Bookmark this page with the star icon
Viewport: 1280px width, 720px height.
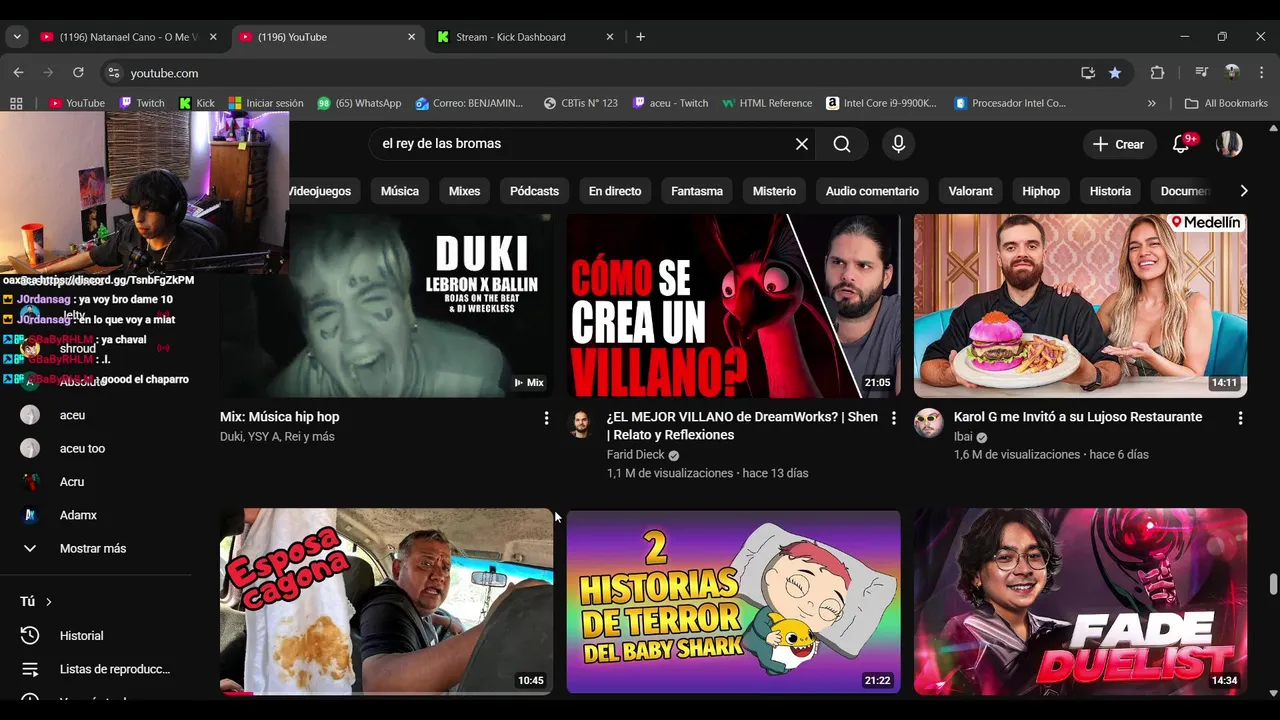[x=1115, y=73]
